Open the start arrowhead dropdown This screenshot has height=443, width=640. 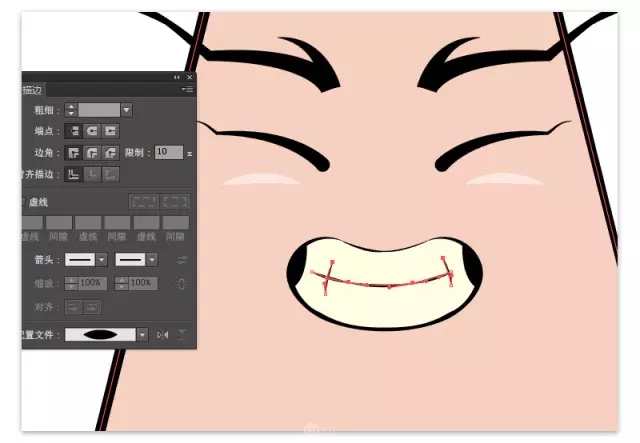102,259
